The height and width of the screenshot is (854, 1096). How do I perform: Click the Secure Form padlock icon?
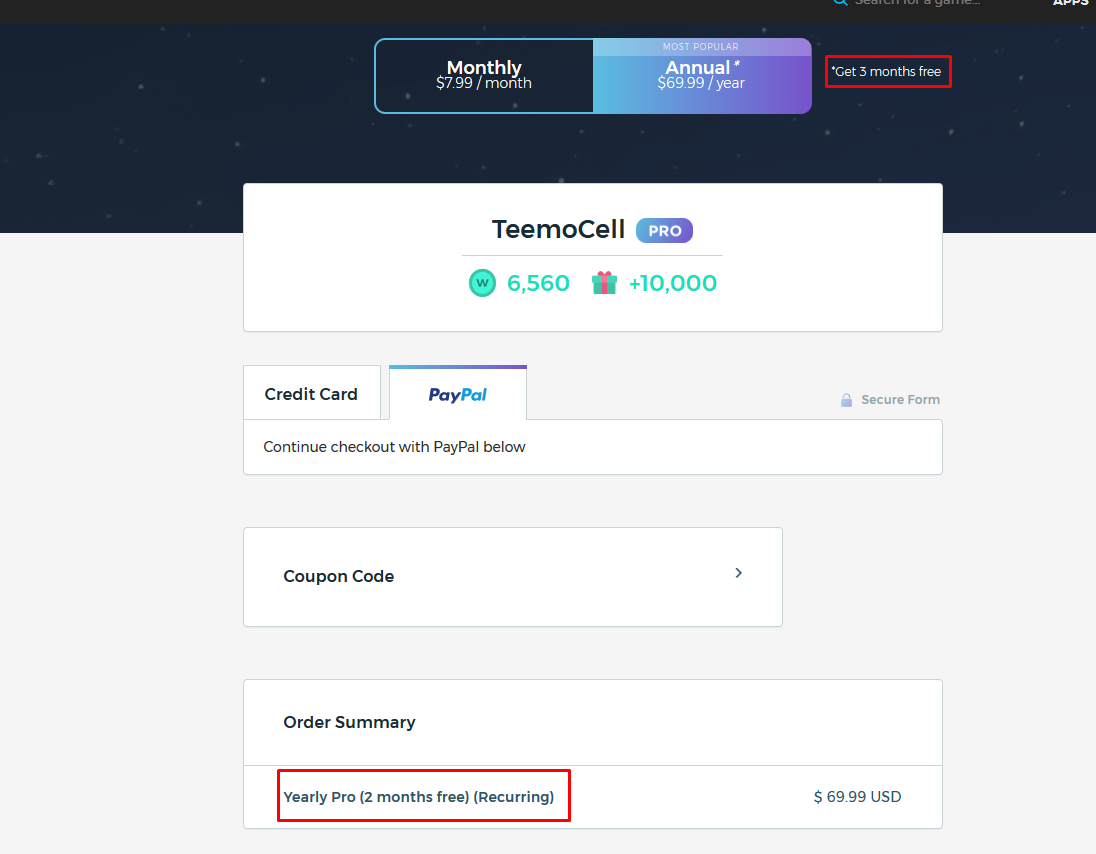pos(847,400)
